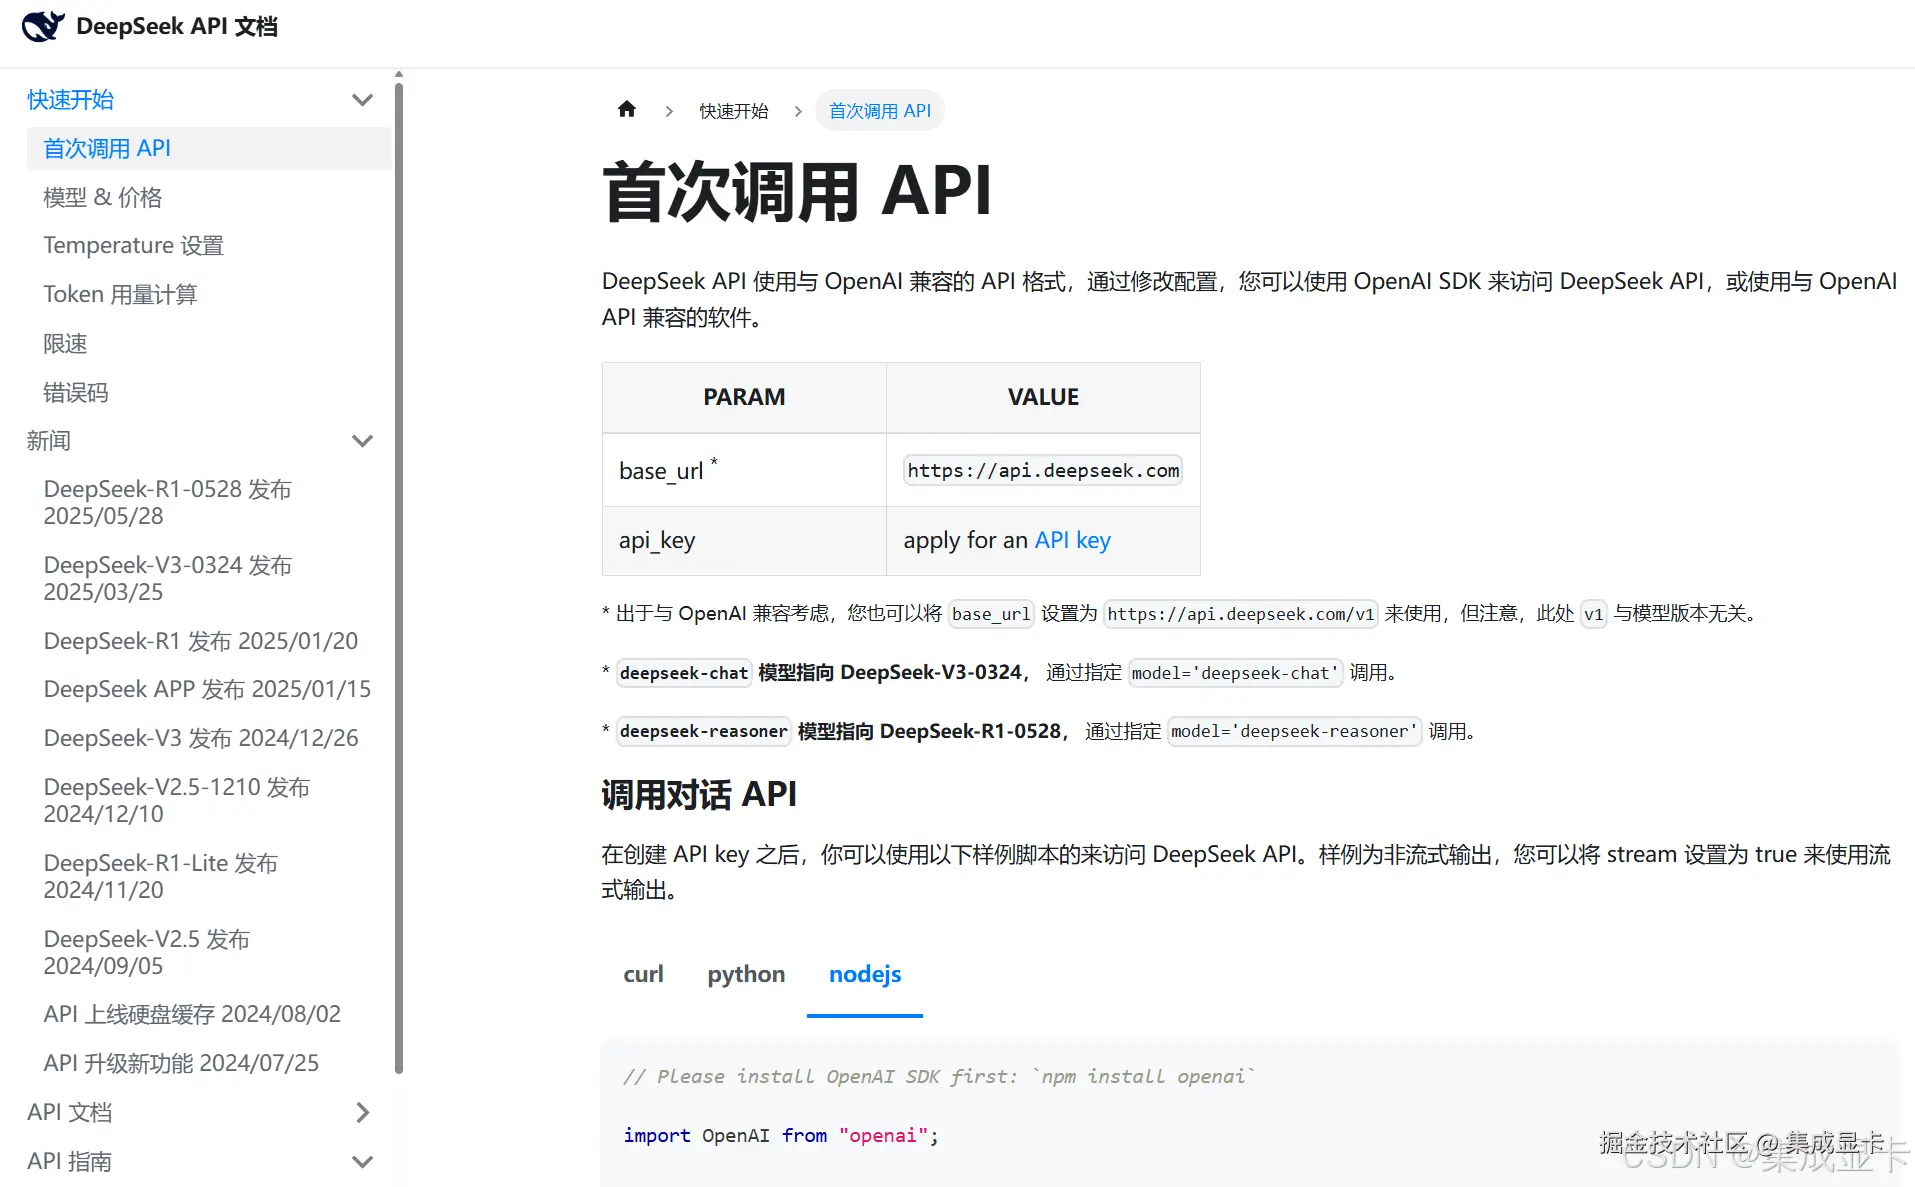Screen dimensions: 1915x1187
Task: Click the bold deepseek-chat inline code
Action: [x=684, y=673]
